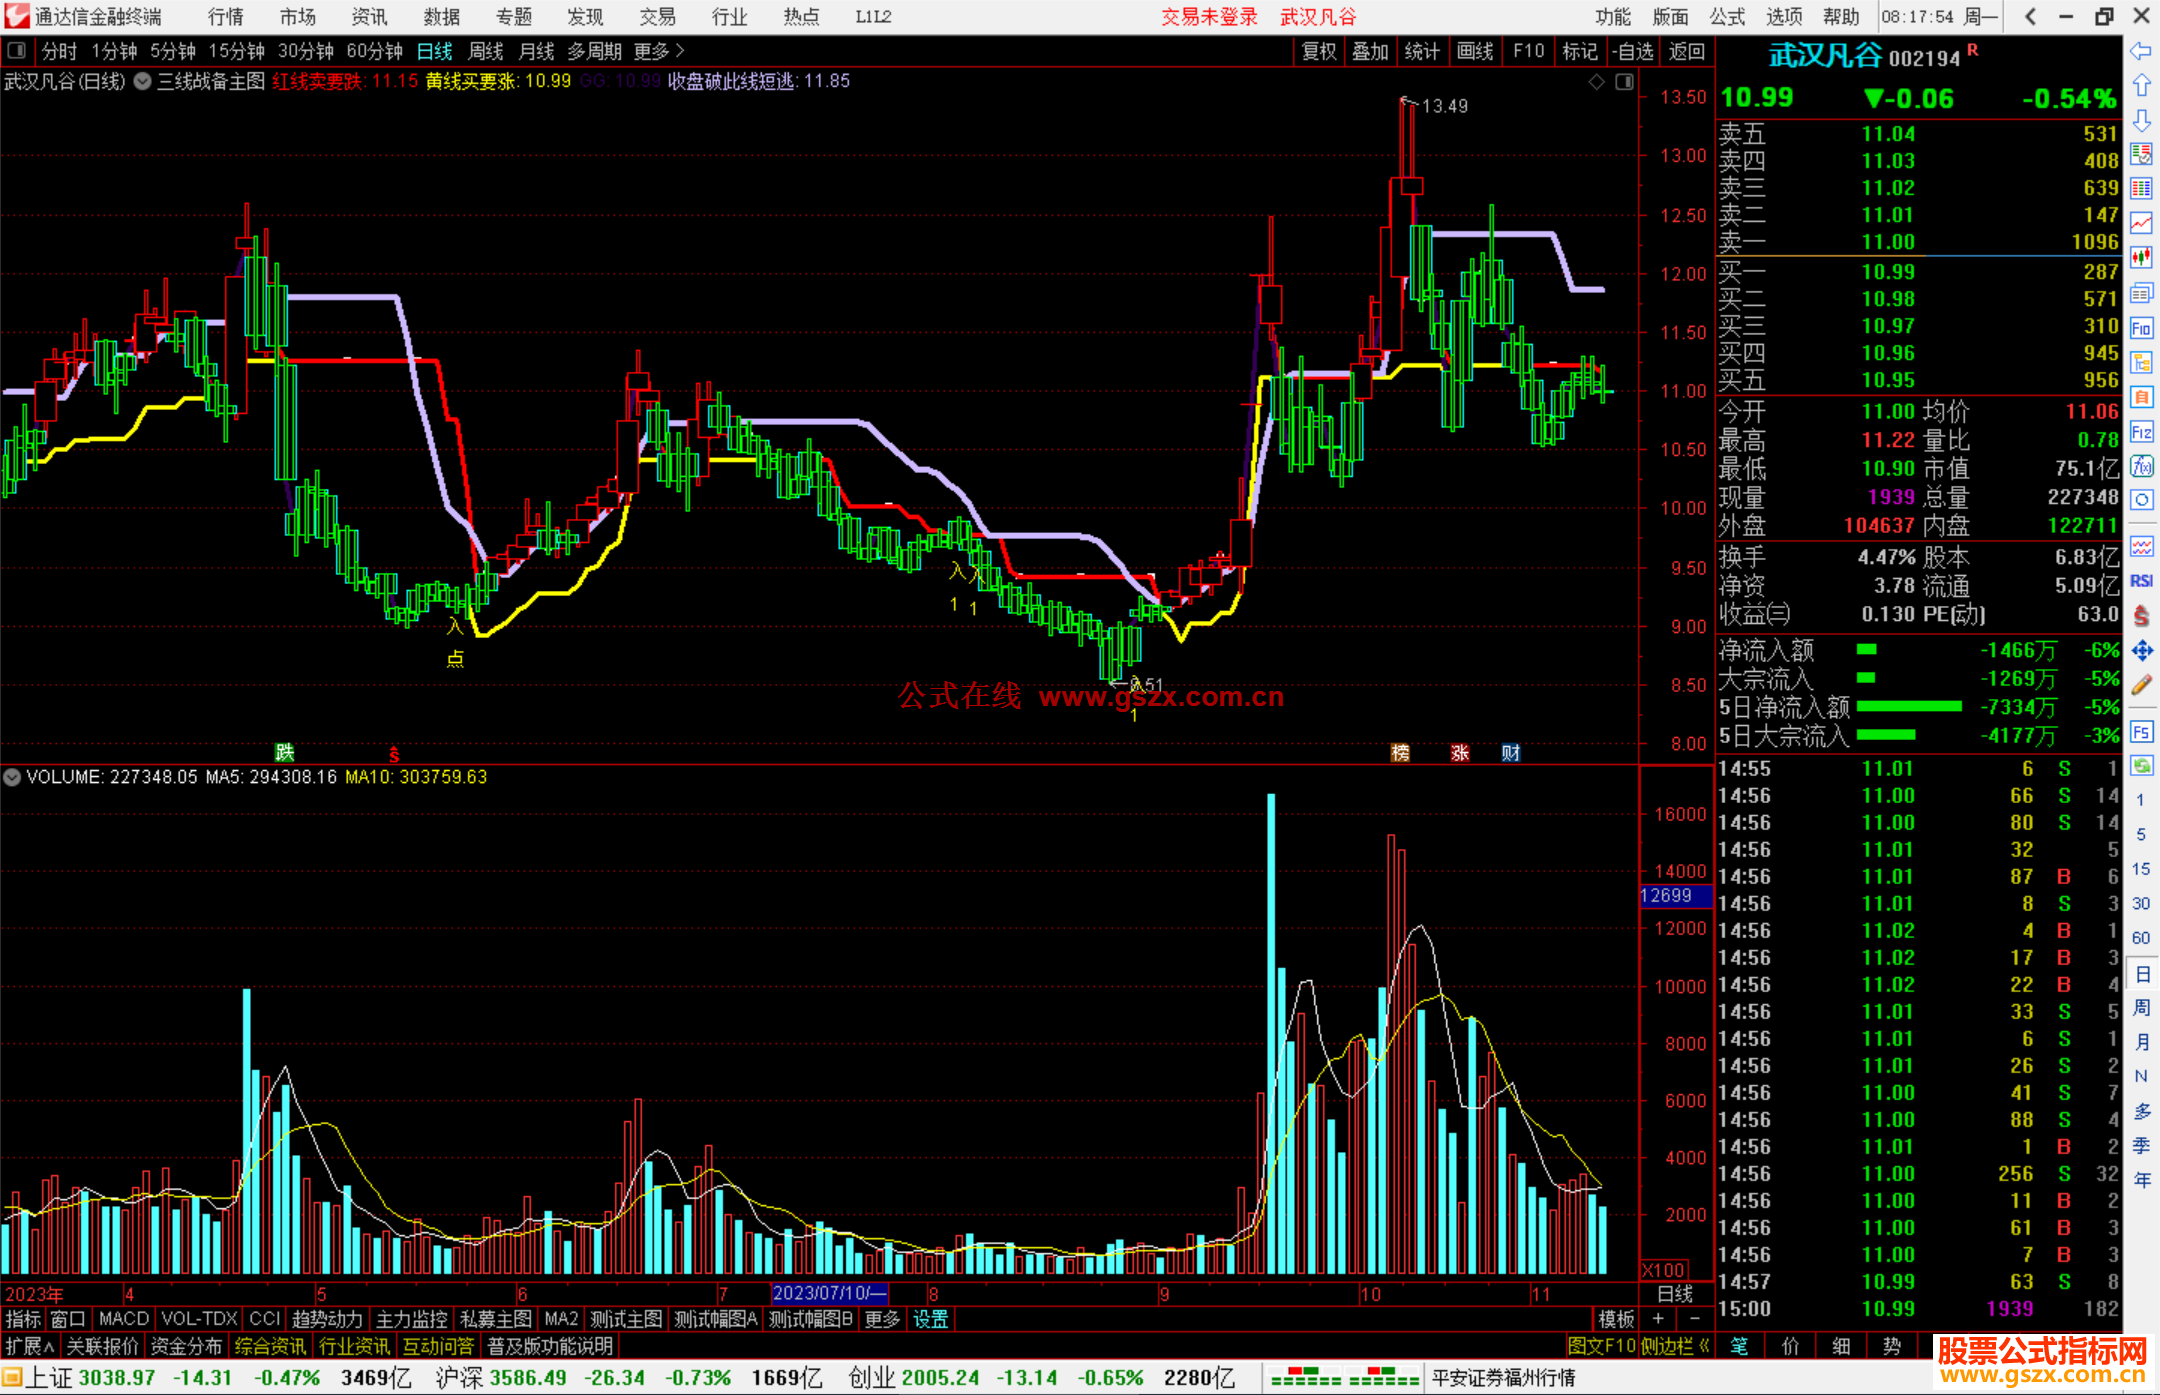Toggle panel layout icon beside 分时 tab
The height and width of the screenshot is (1395, 2160).
pos(16,51)
